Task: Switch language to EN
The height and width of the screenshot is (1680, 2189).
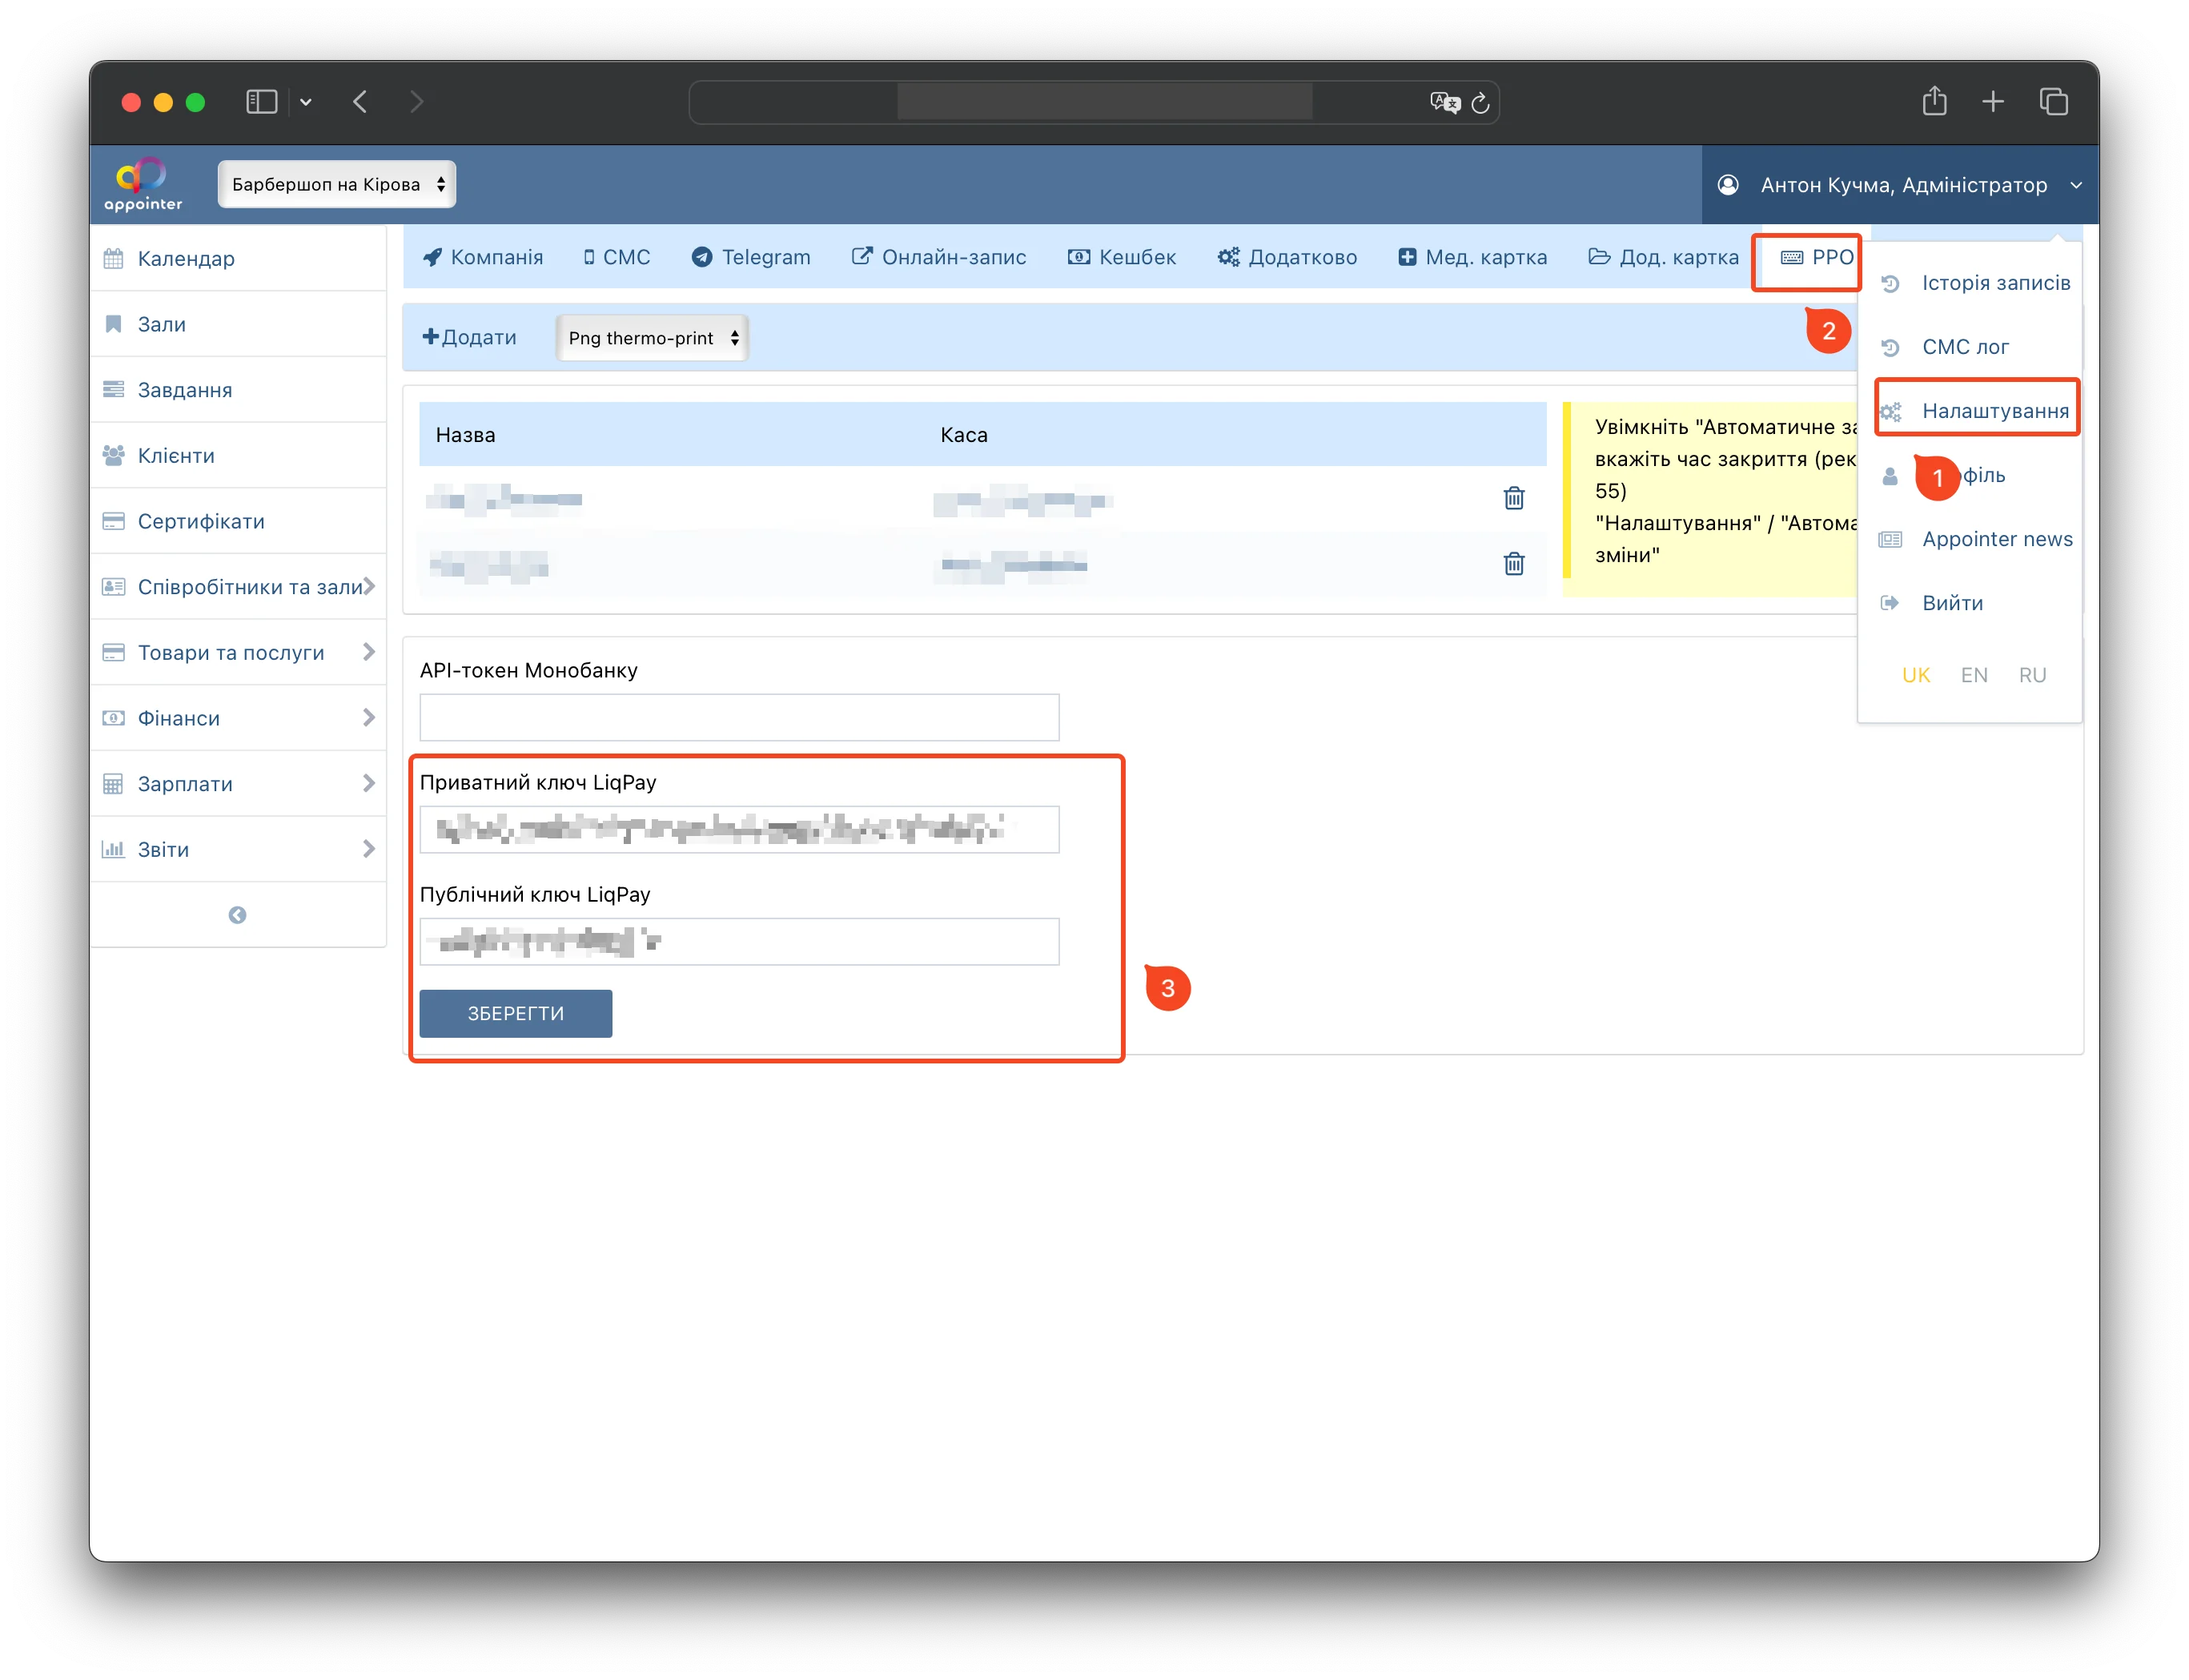Action: pyautogui.click(x=1973, y=675)
